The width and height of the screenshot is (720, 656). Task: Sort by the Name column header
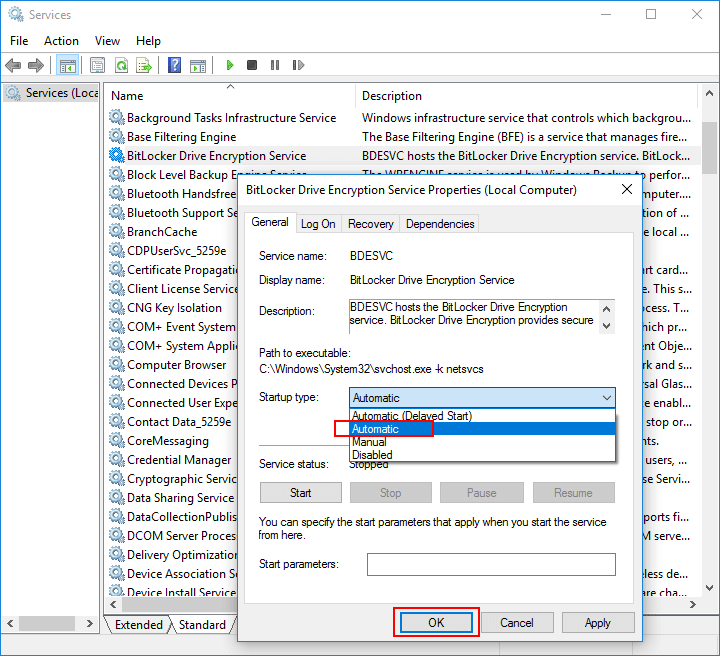tap(231, 95)
